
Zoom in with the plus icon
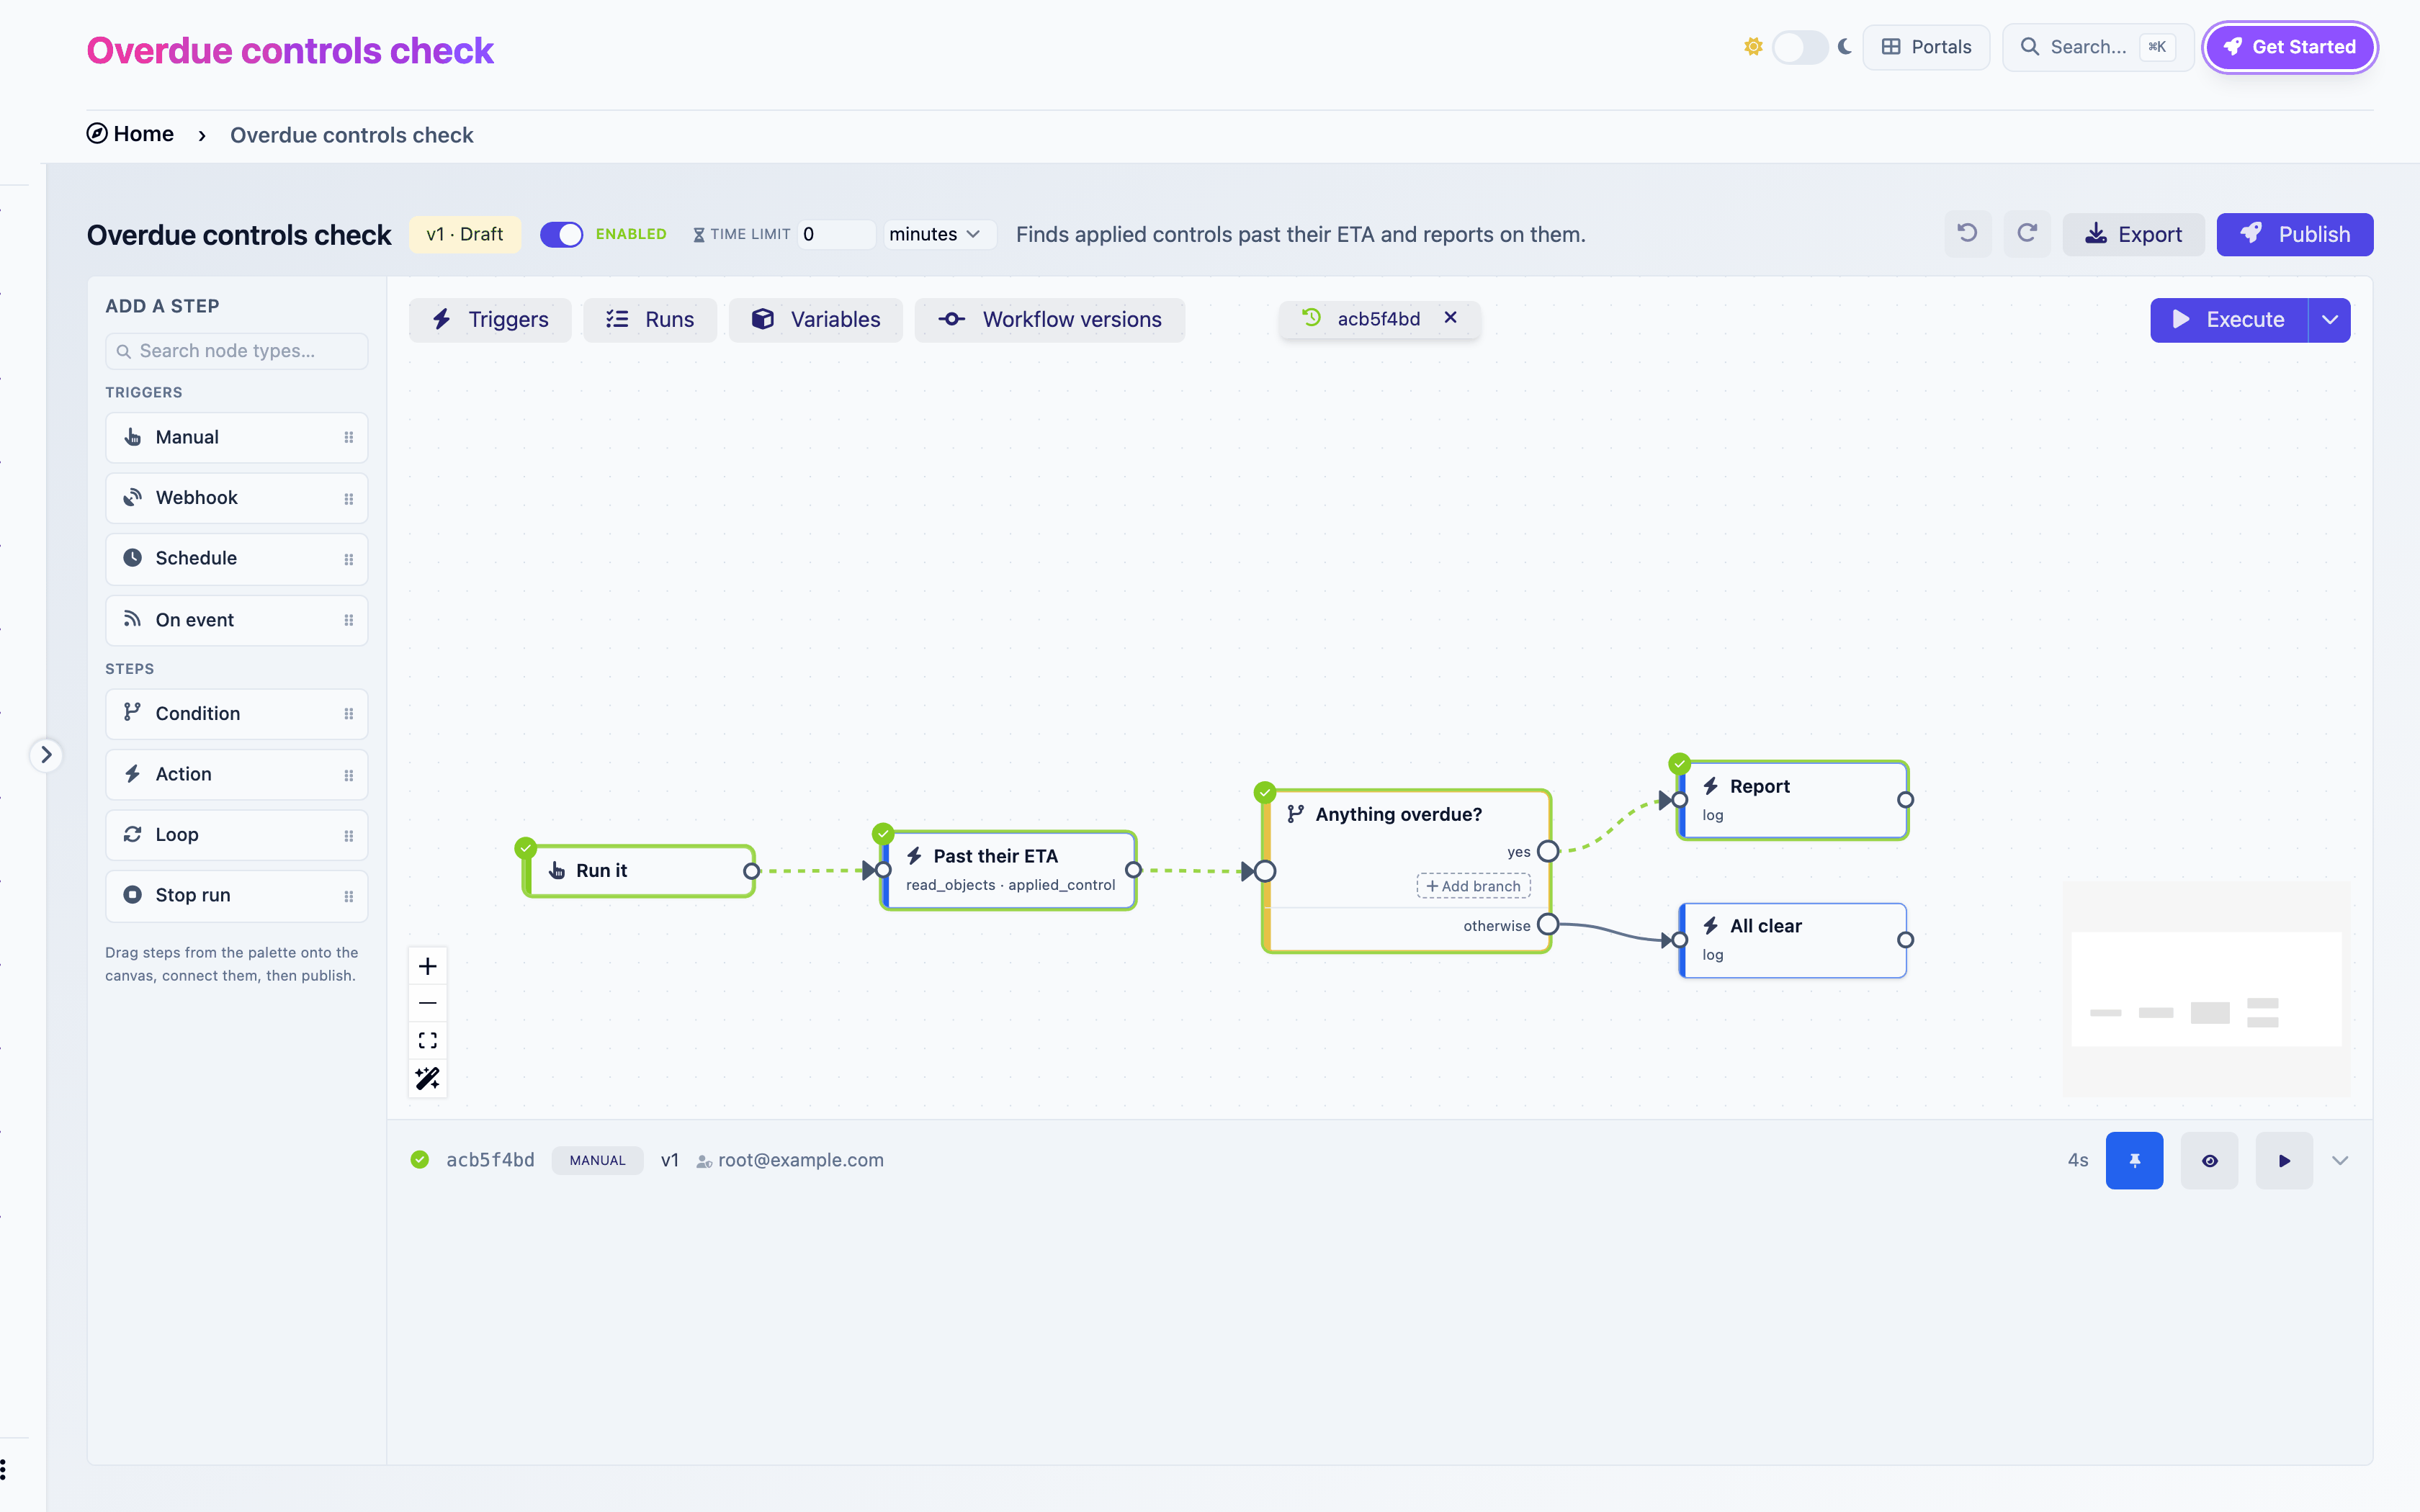click(428, 966)
